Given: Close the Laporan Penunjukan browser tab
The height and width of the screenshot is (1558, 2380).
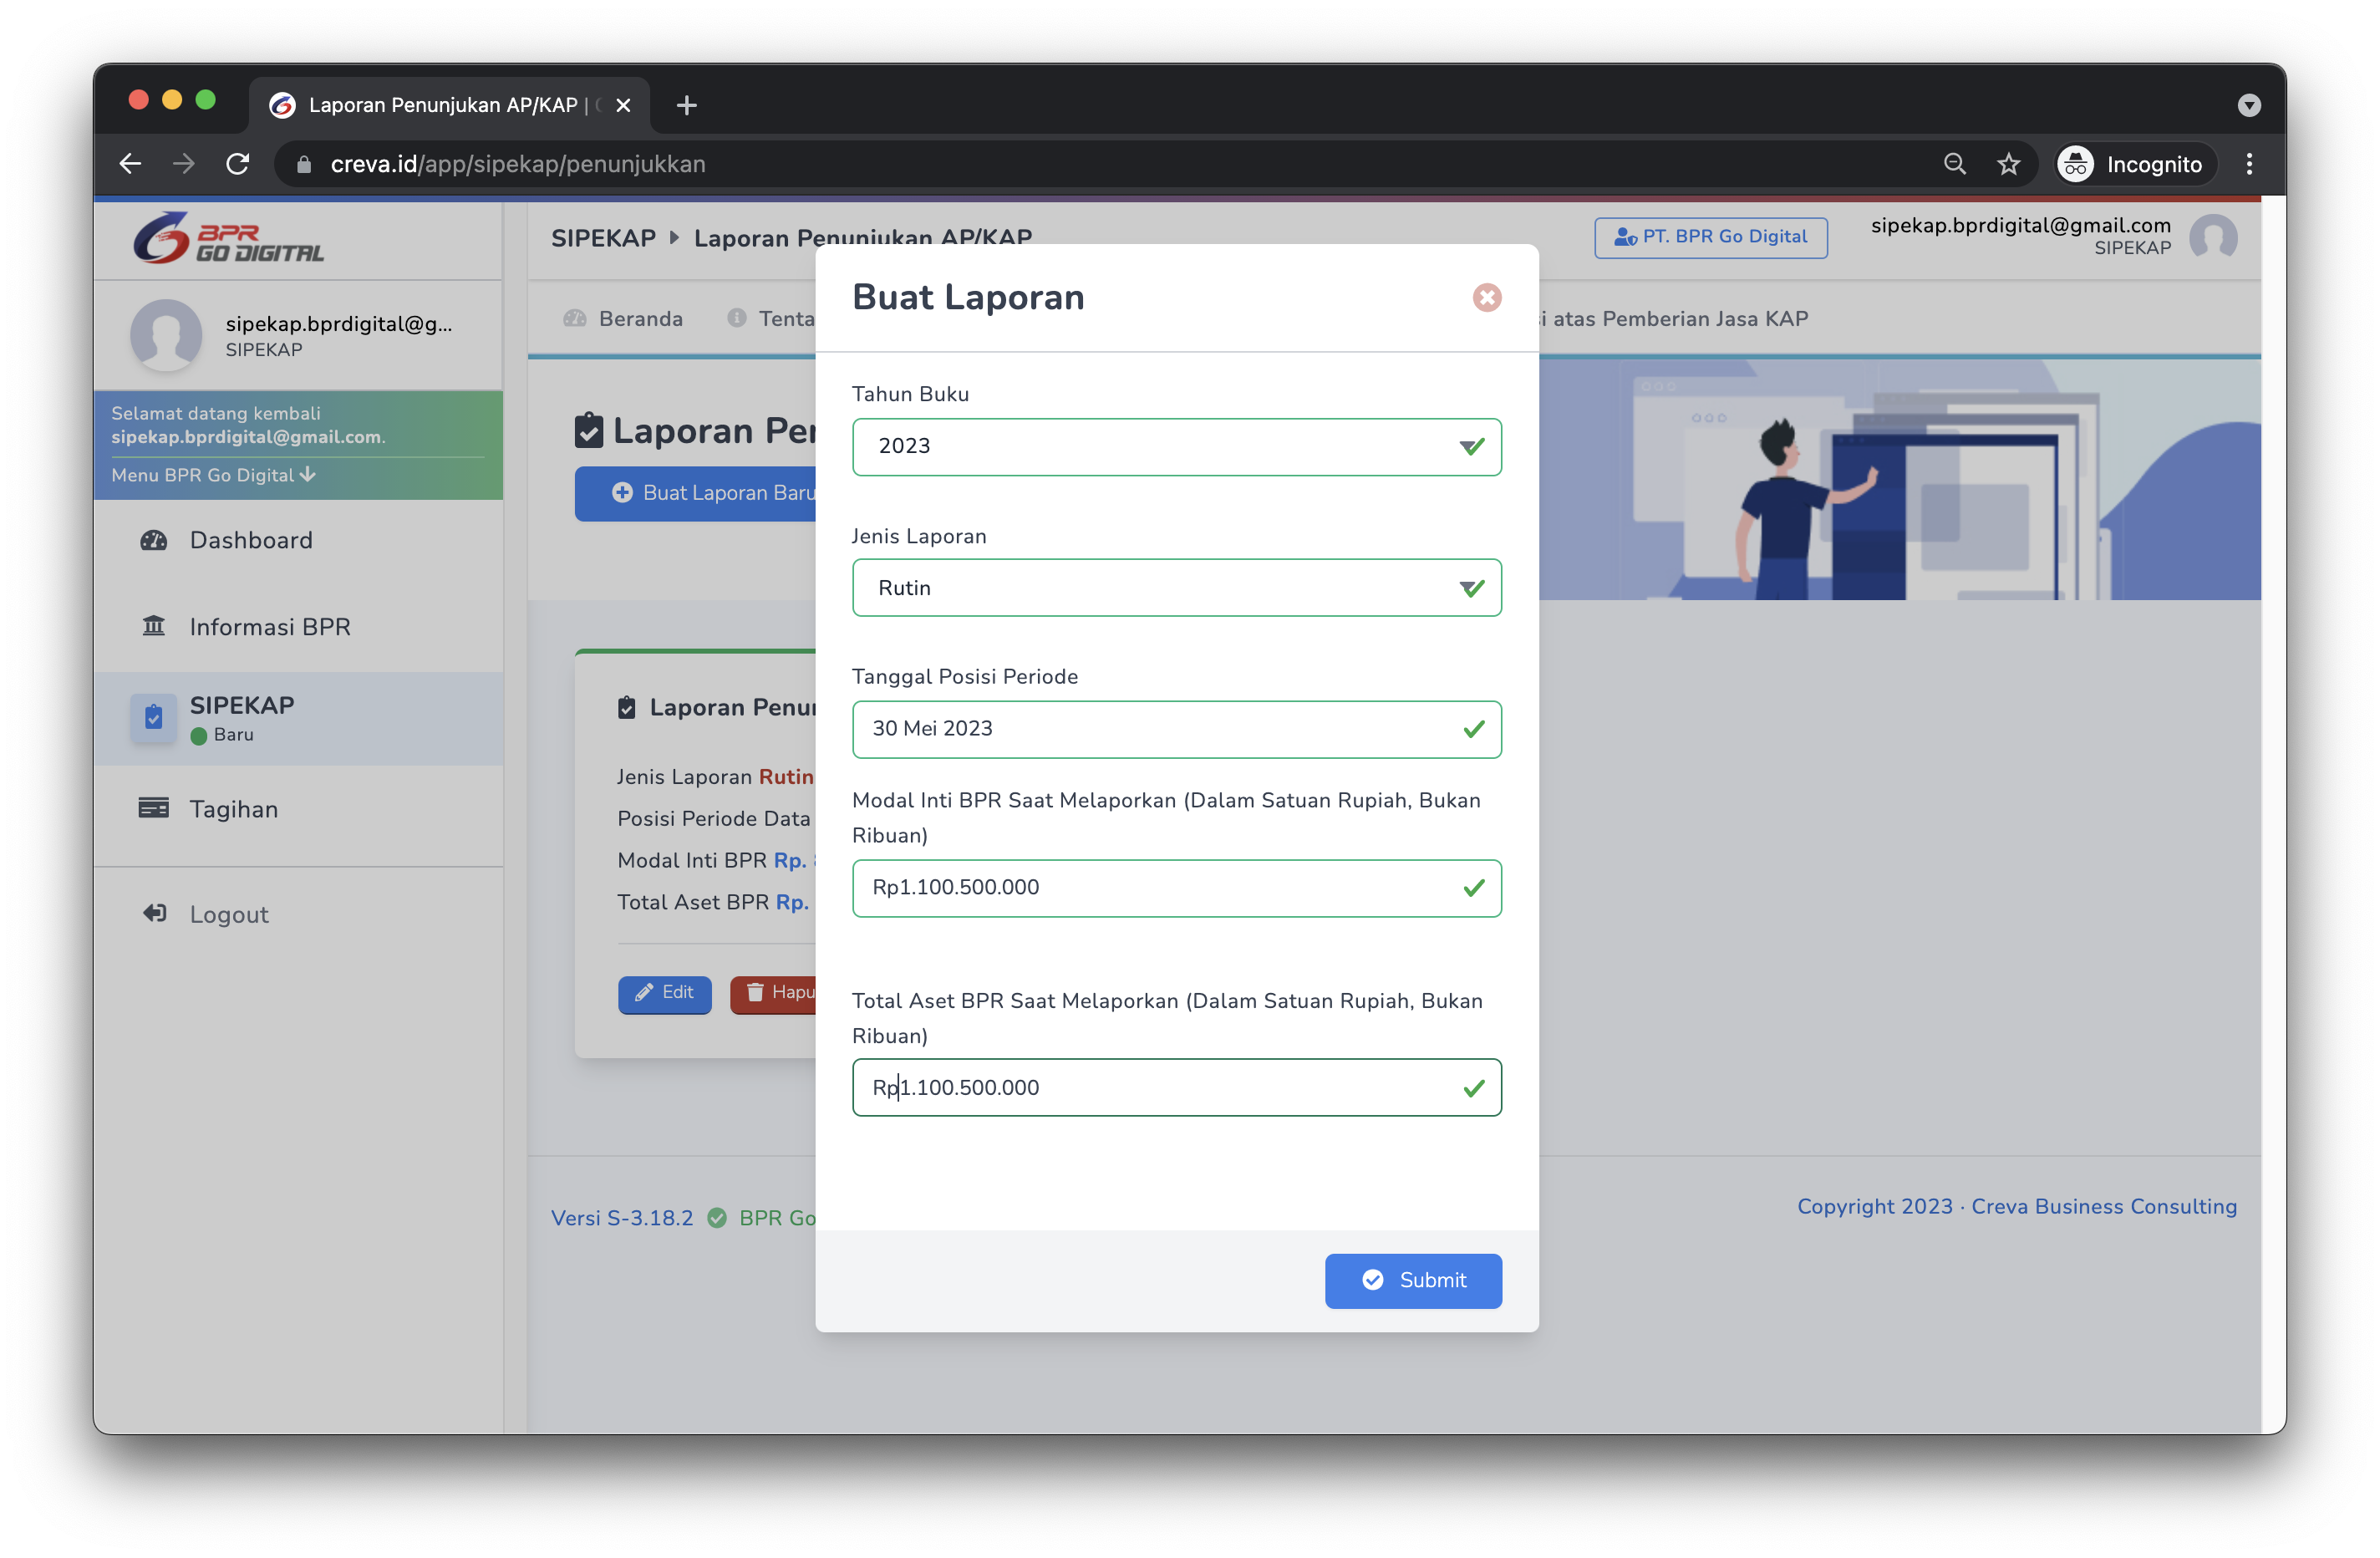Looking at the screenshot, I should [x=623, y=105].
